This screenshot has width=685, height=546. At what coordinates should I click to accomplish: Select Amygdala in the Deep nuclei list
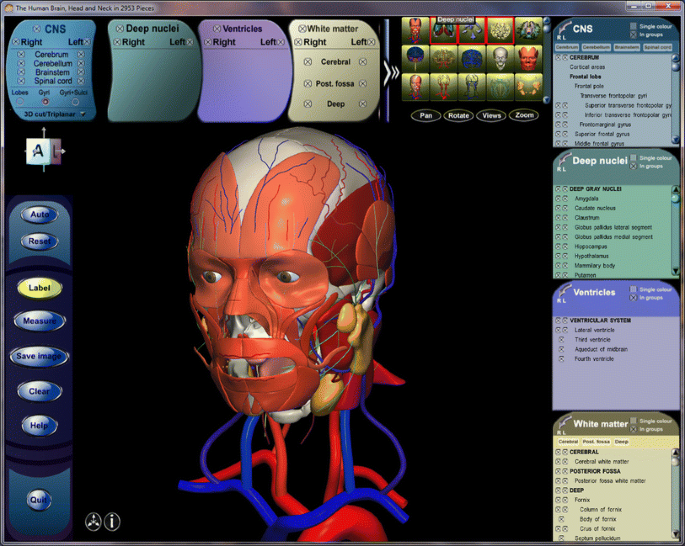tap(587, 199)
